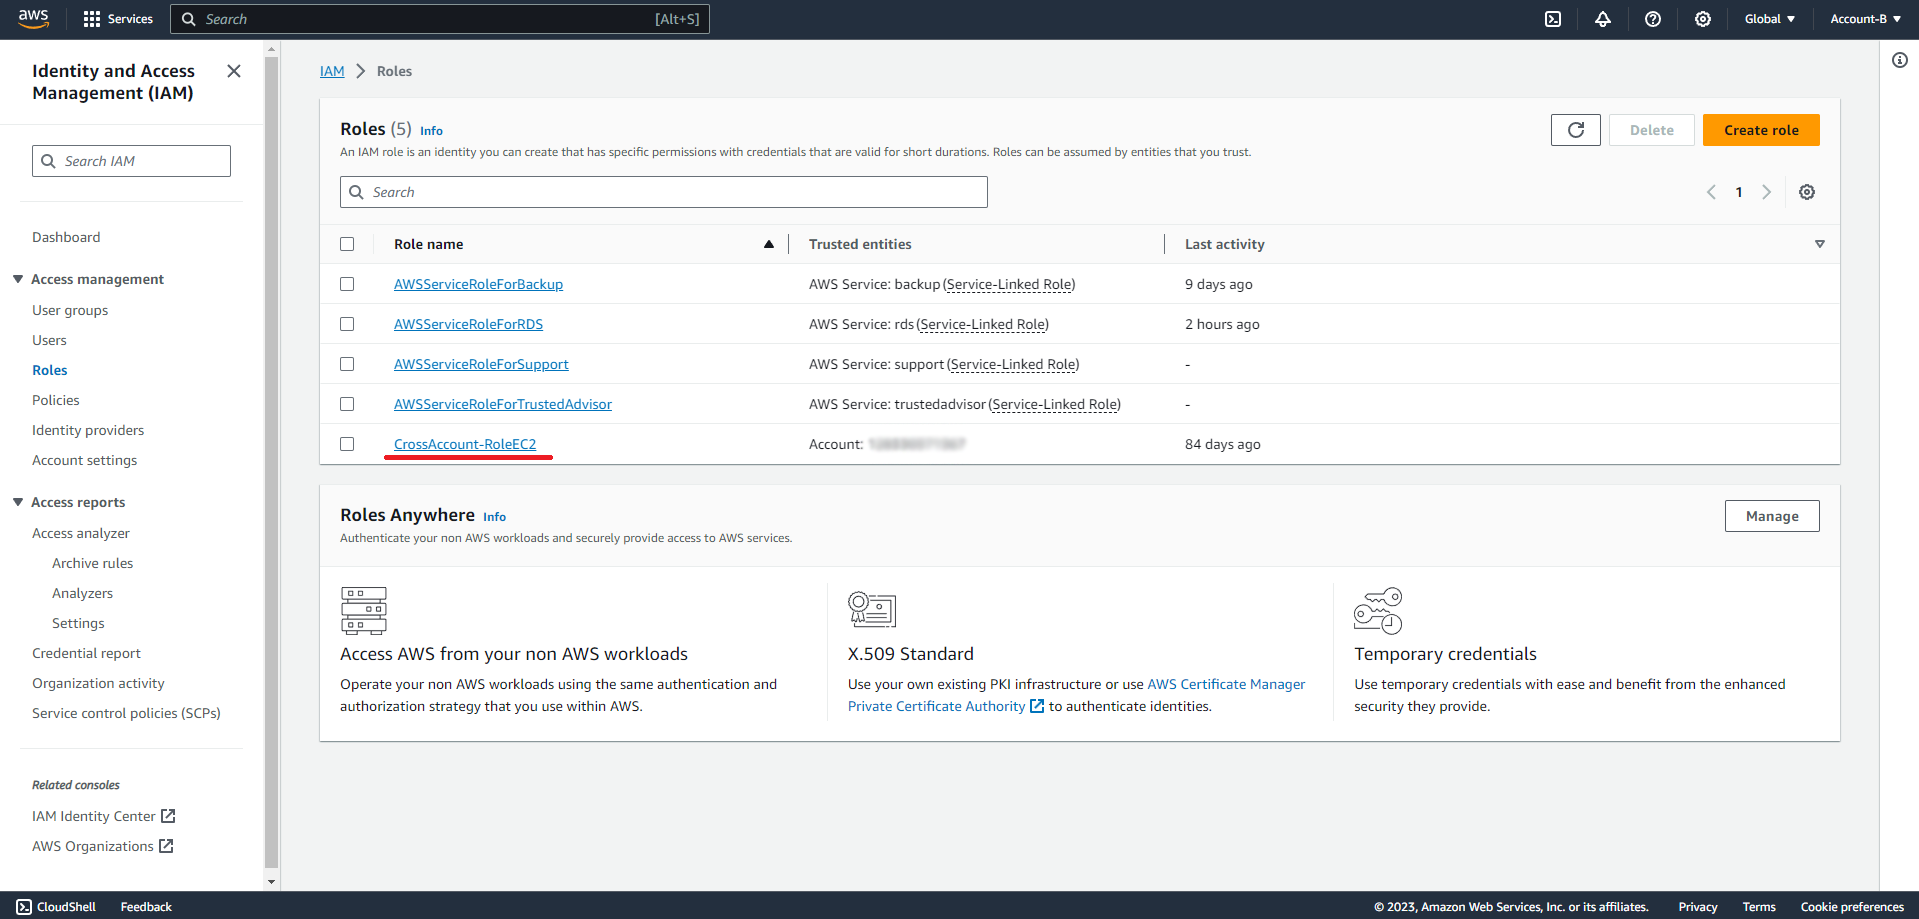The height and width of the screenshot is (919, 1919).
Task: Open the notifications bell
Action: click(x=1603, y=19)
